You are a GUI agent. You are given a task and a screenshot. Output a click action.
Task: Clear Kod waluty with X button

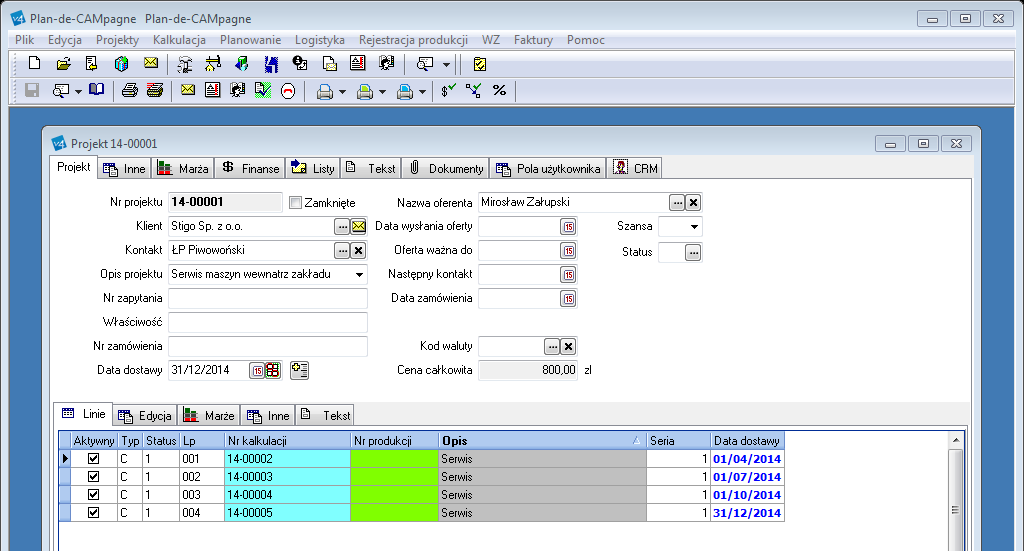568,347
